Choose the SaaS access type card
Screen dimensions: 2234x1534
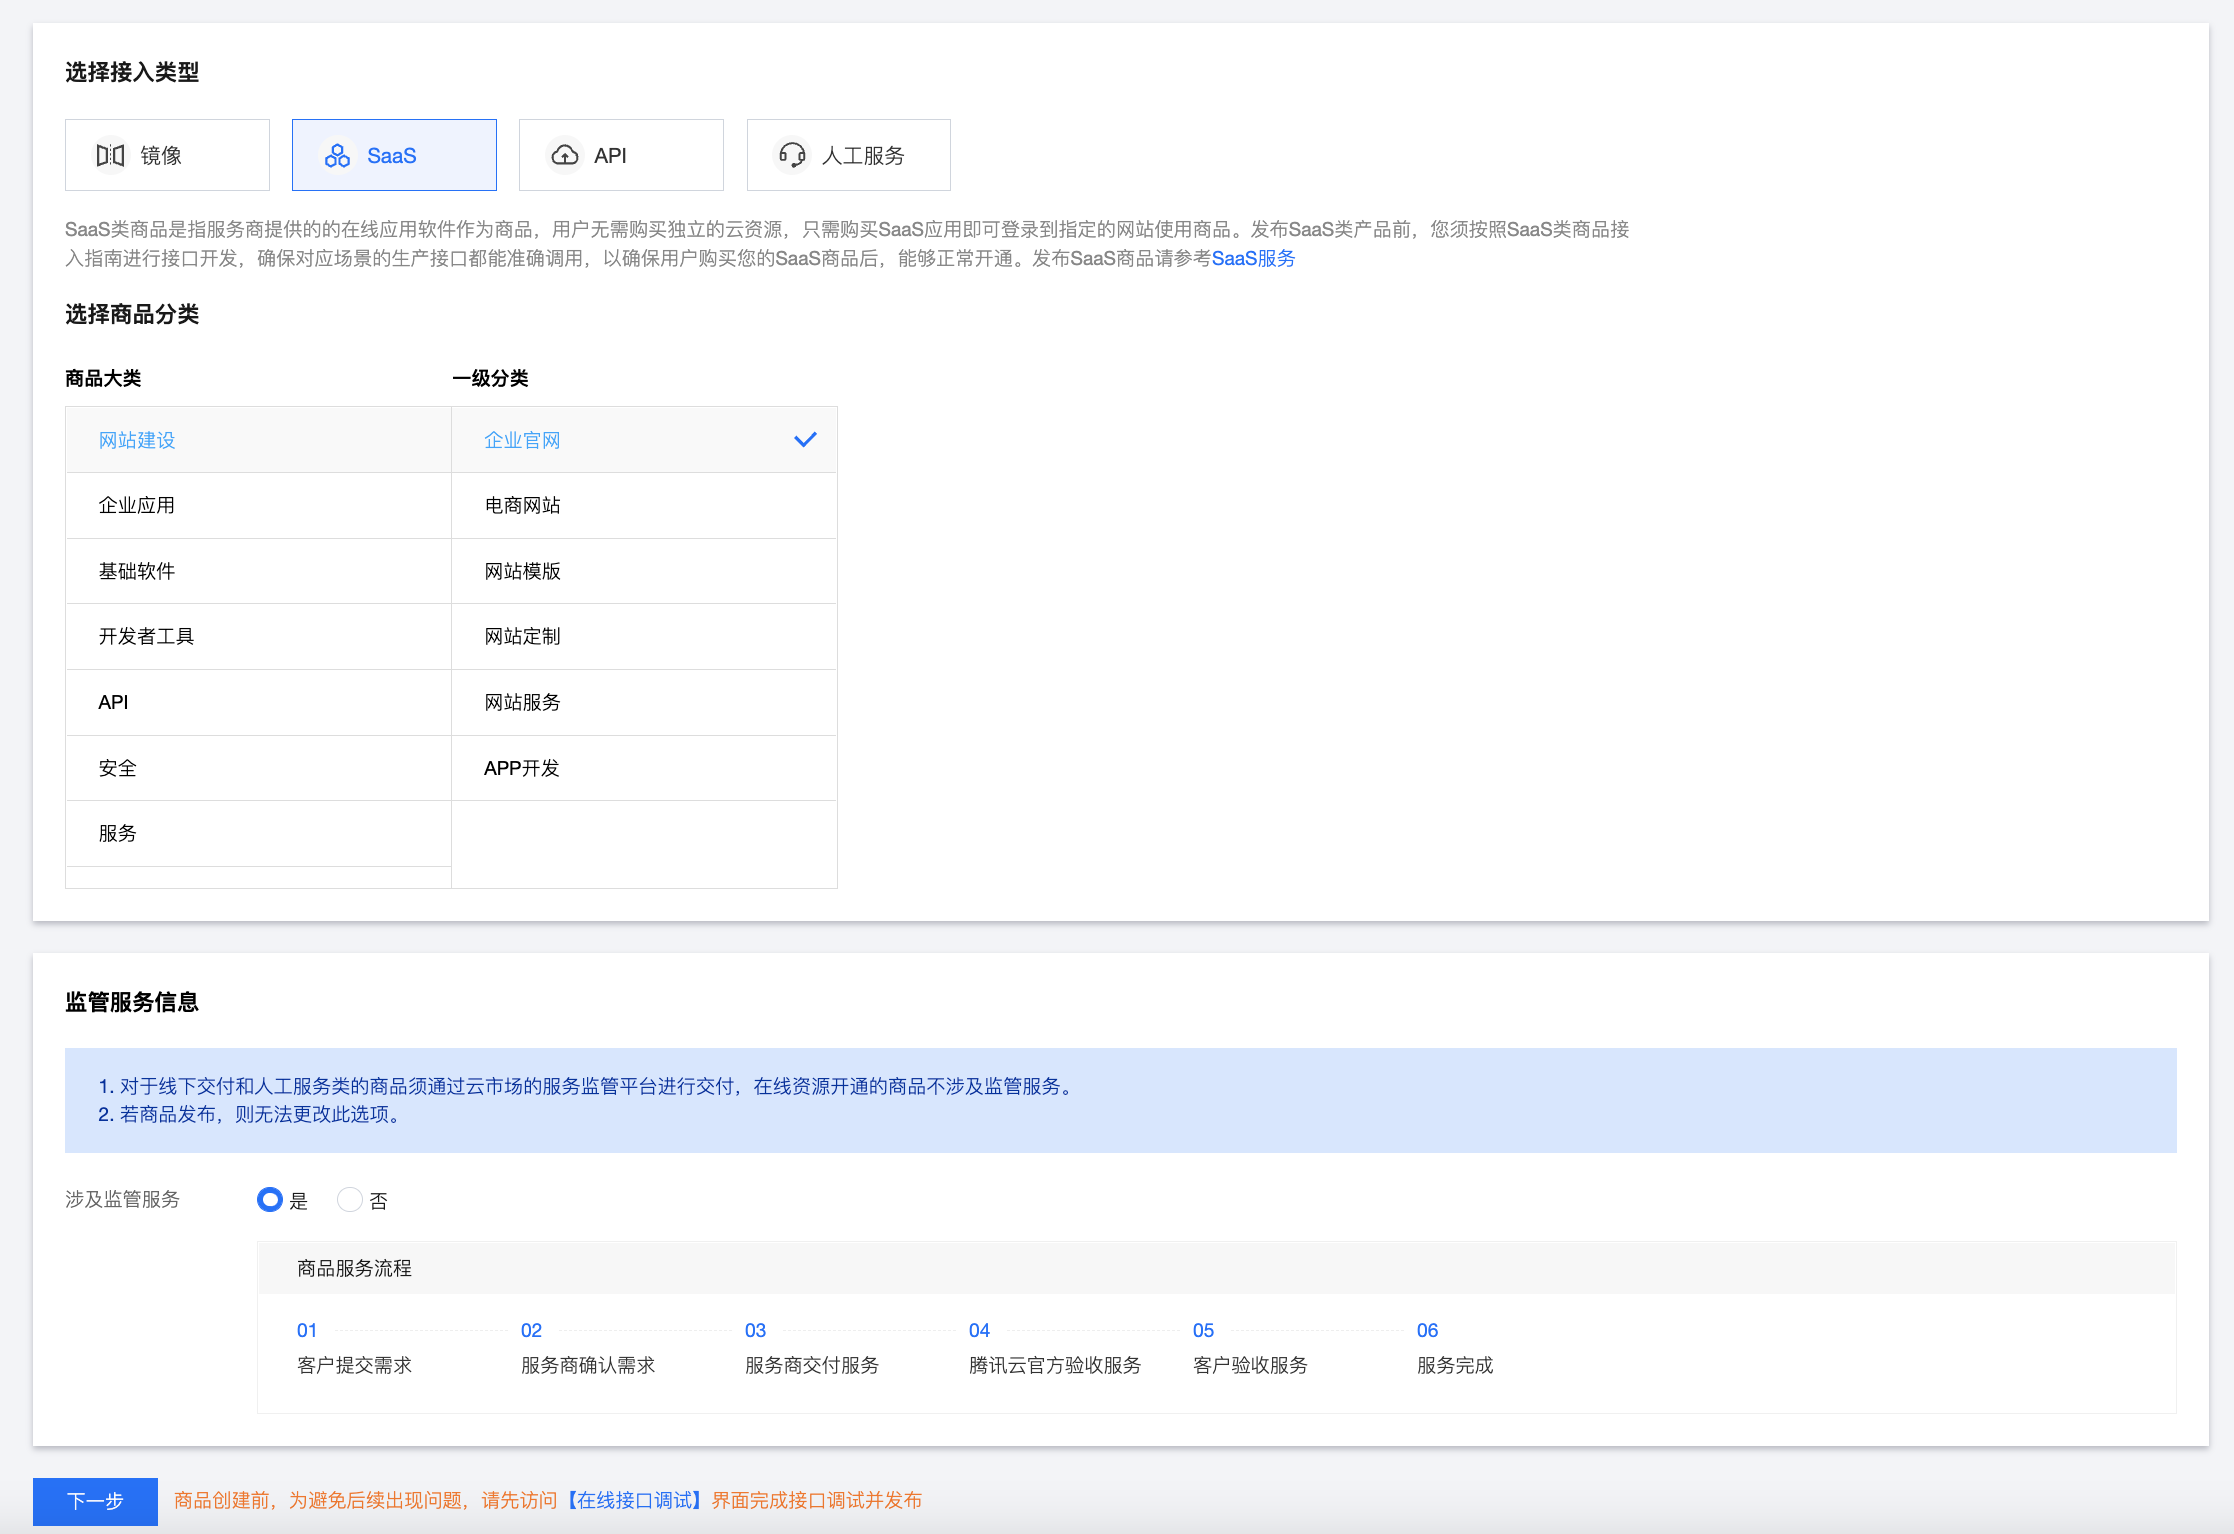(394, 155)
